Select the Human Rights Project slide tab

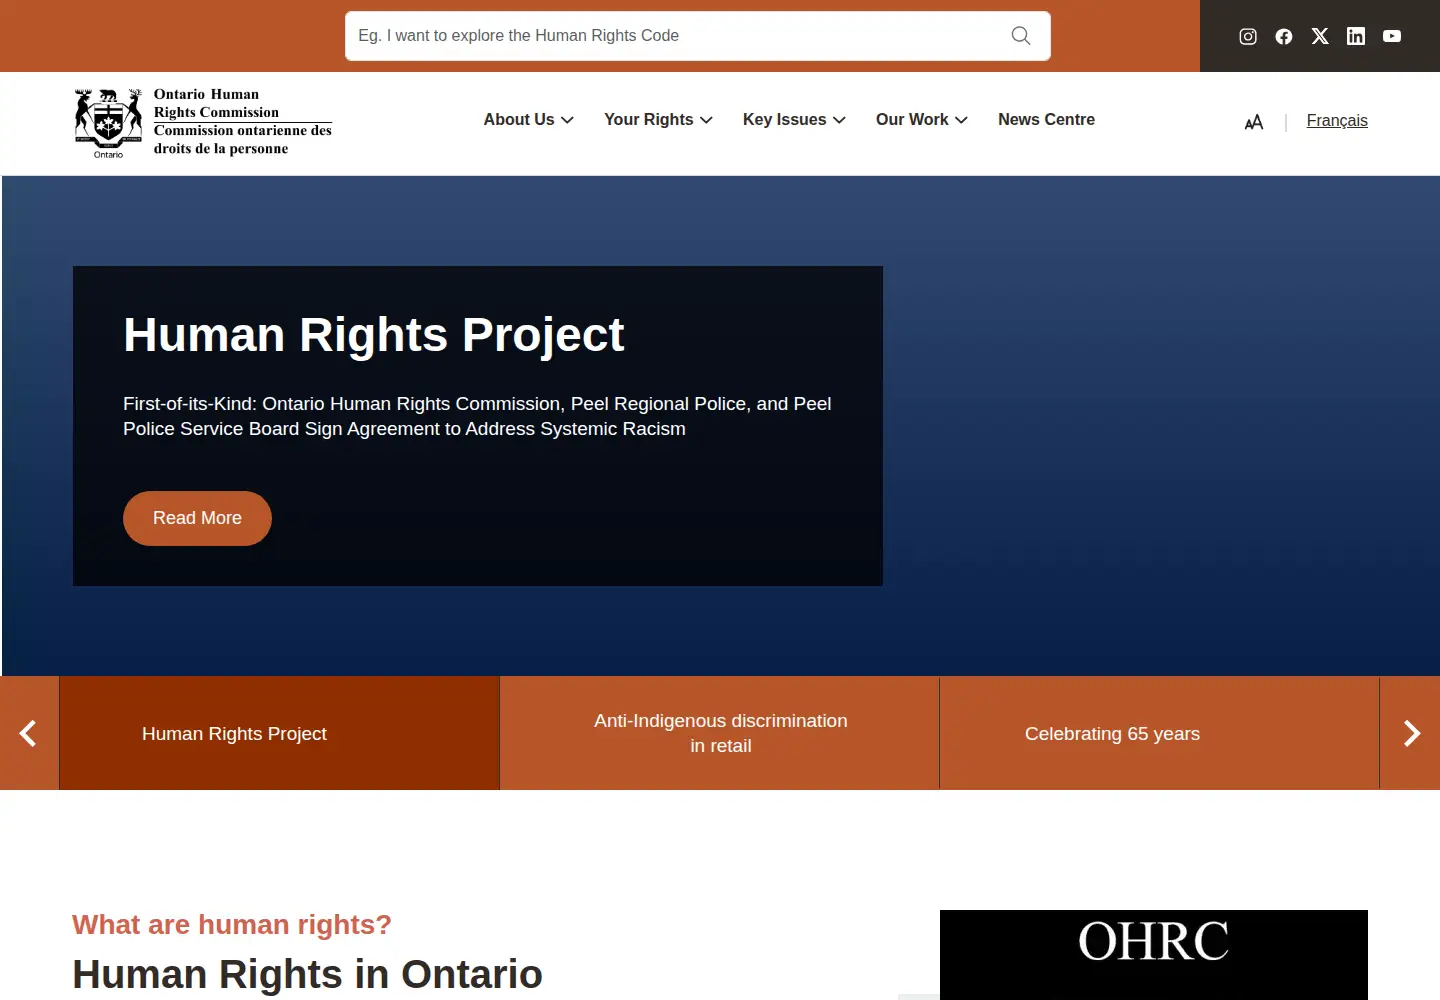pos(279,733)
